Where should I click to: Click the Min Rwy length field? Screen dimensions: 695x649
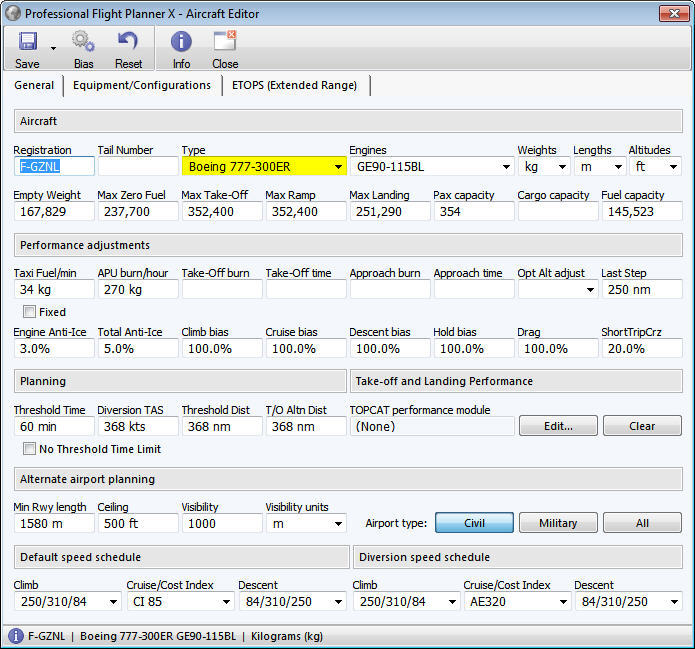54,524
